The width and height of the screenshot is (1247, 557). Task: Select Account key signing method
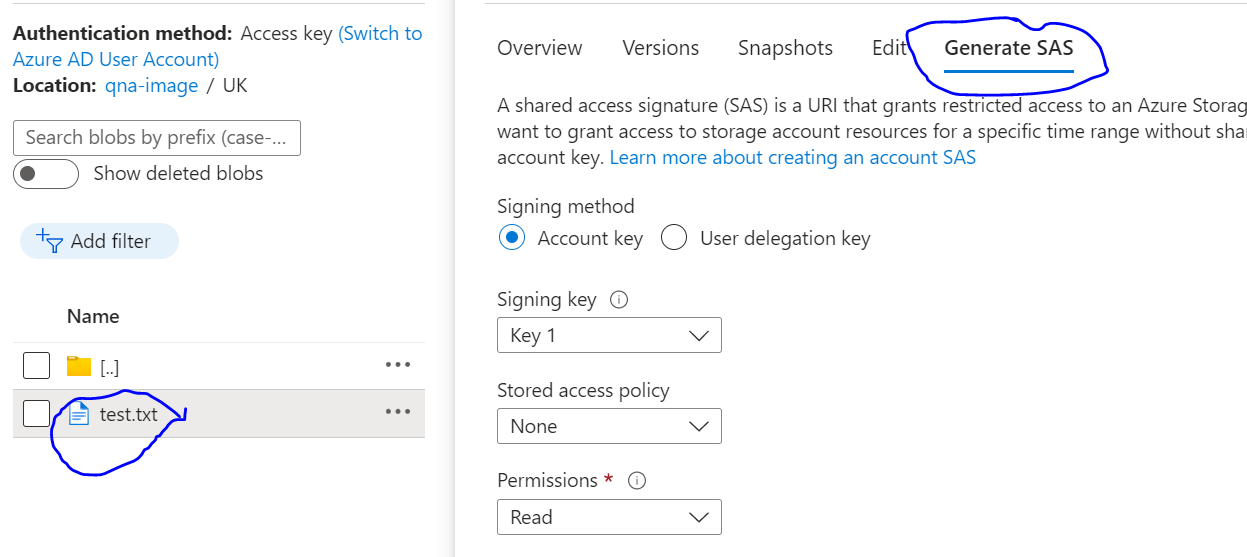point(512,238)
